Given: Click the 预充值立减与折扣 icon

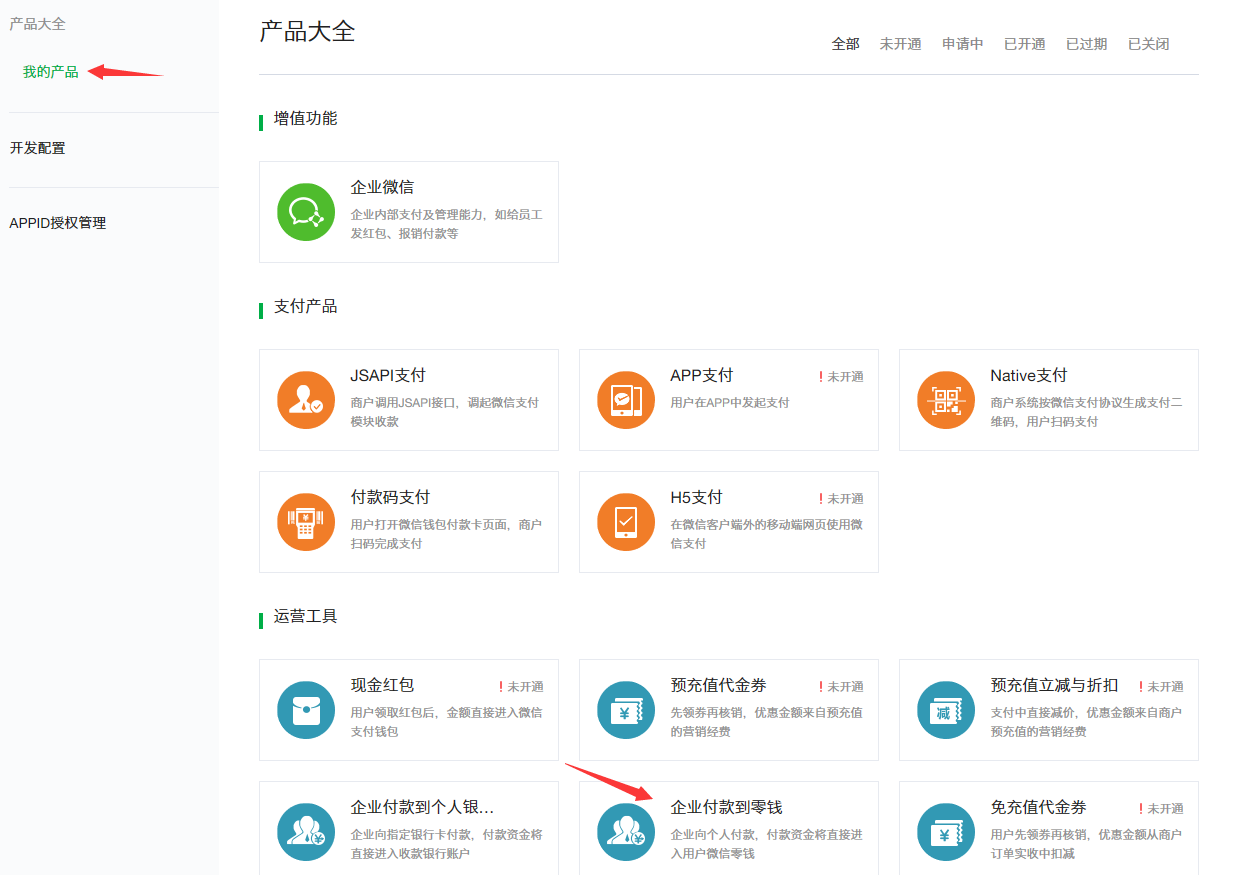Looking at the screenshot, I should point(946,710).
